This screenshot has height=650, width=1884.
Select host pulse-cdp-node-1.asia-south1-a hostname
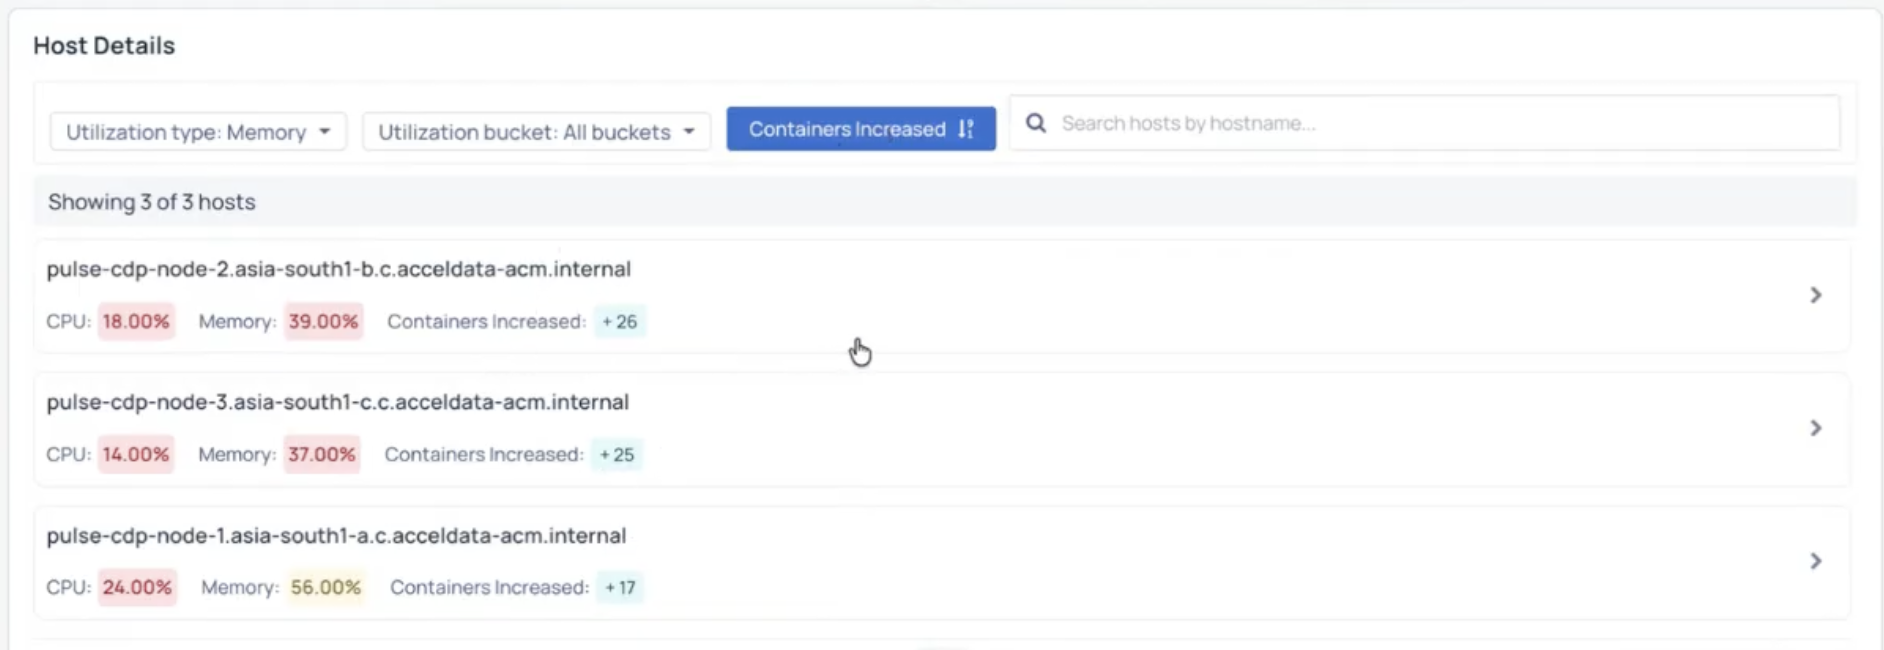click(336, 536)
